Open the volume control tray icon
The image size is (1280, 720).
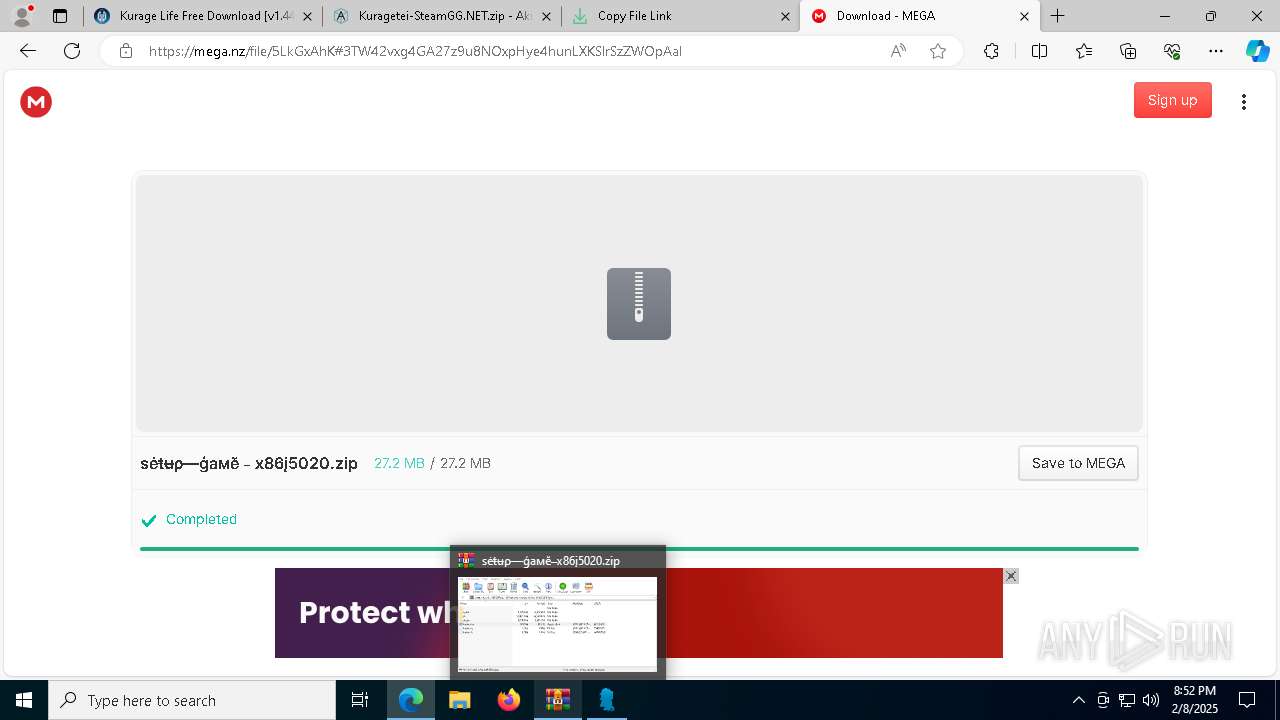(1151, 700)
